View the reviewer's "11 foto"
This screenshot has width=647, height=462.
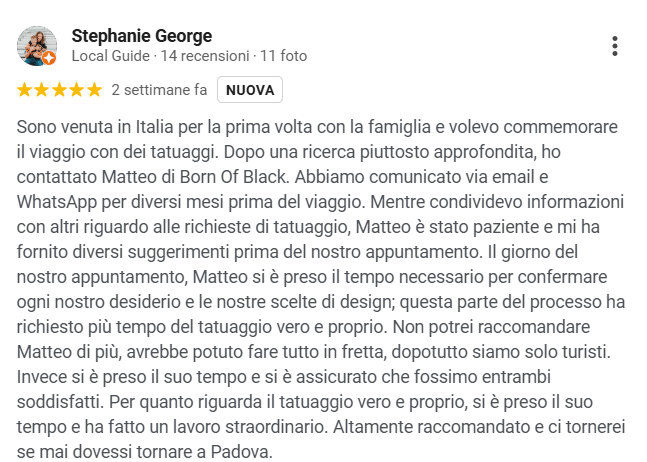pyautogui.click(x=284, y=56)
